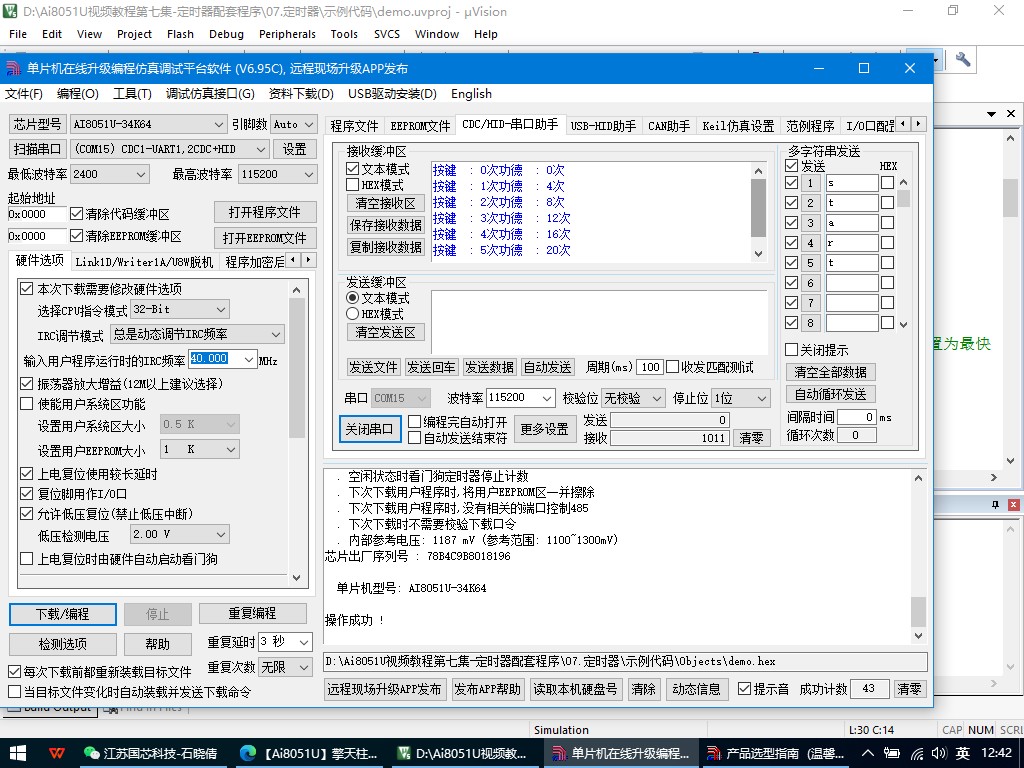The height and width of the screenshot is (768, 1024).
Task: Expand 低压检测电压 2.00 V dropdown
Action: [180, 535]
